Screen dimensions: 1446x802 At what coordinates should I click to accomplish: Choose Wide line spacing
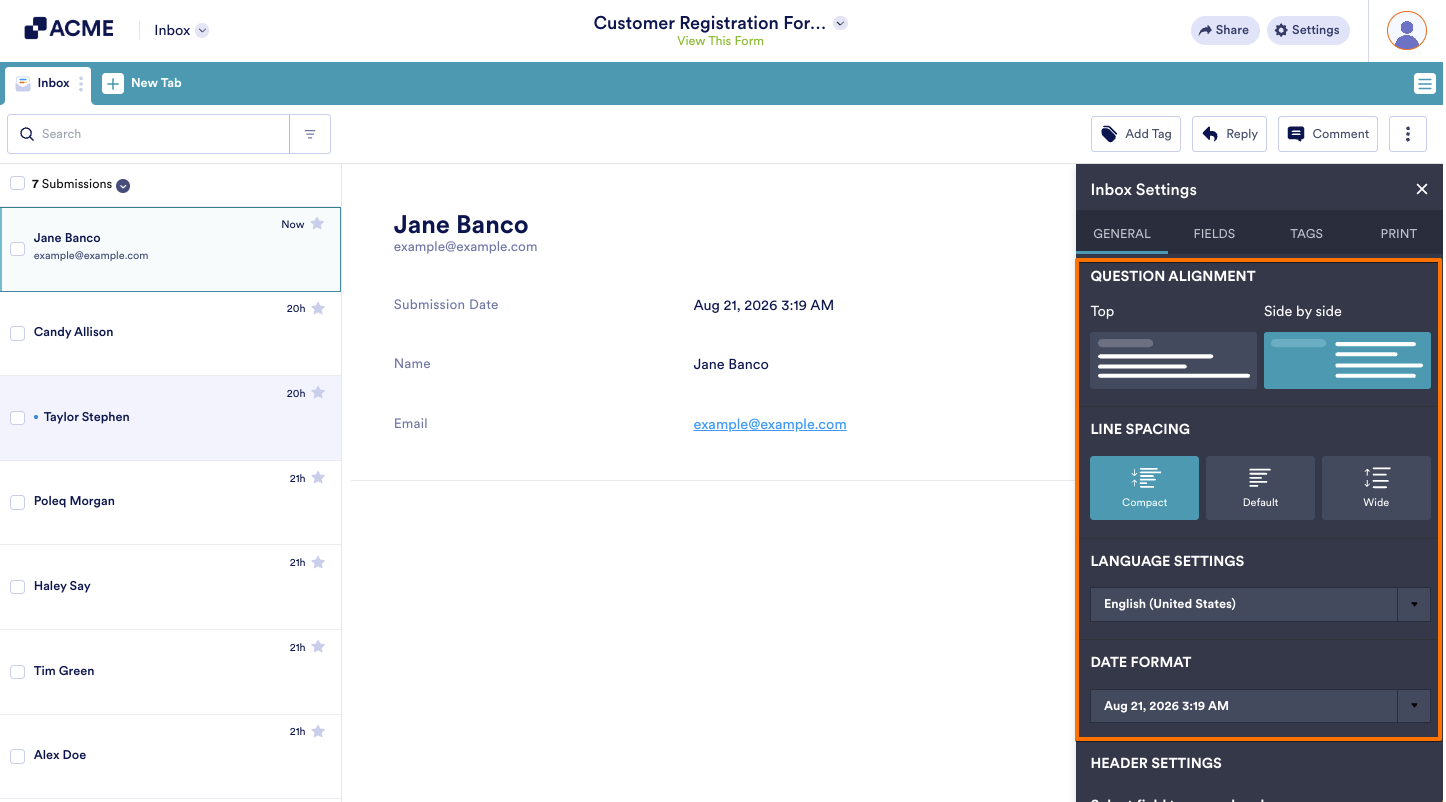coord(1376,488)
